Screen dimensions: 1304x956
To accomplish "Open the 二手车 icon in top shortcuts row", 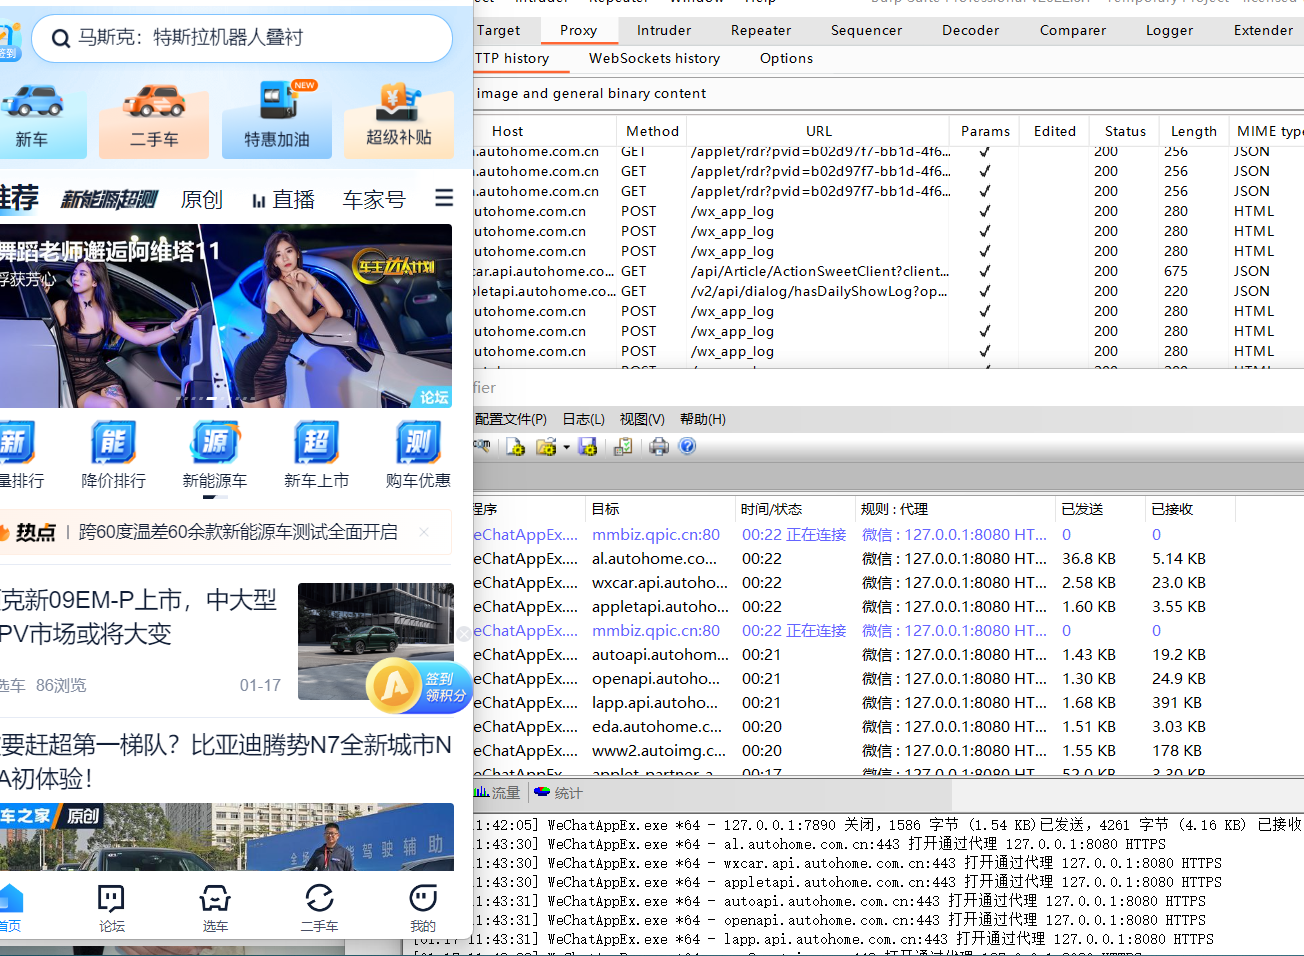I will point(154,116).
